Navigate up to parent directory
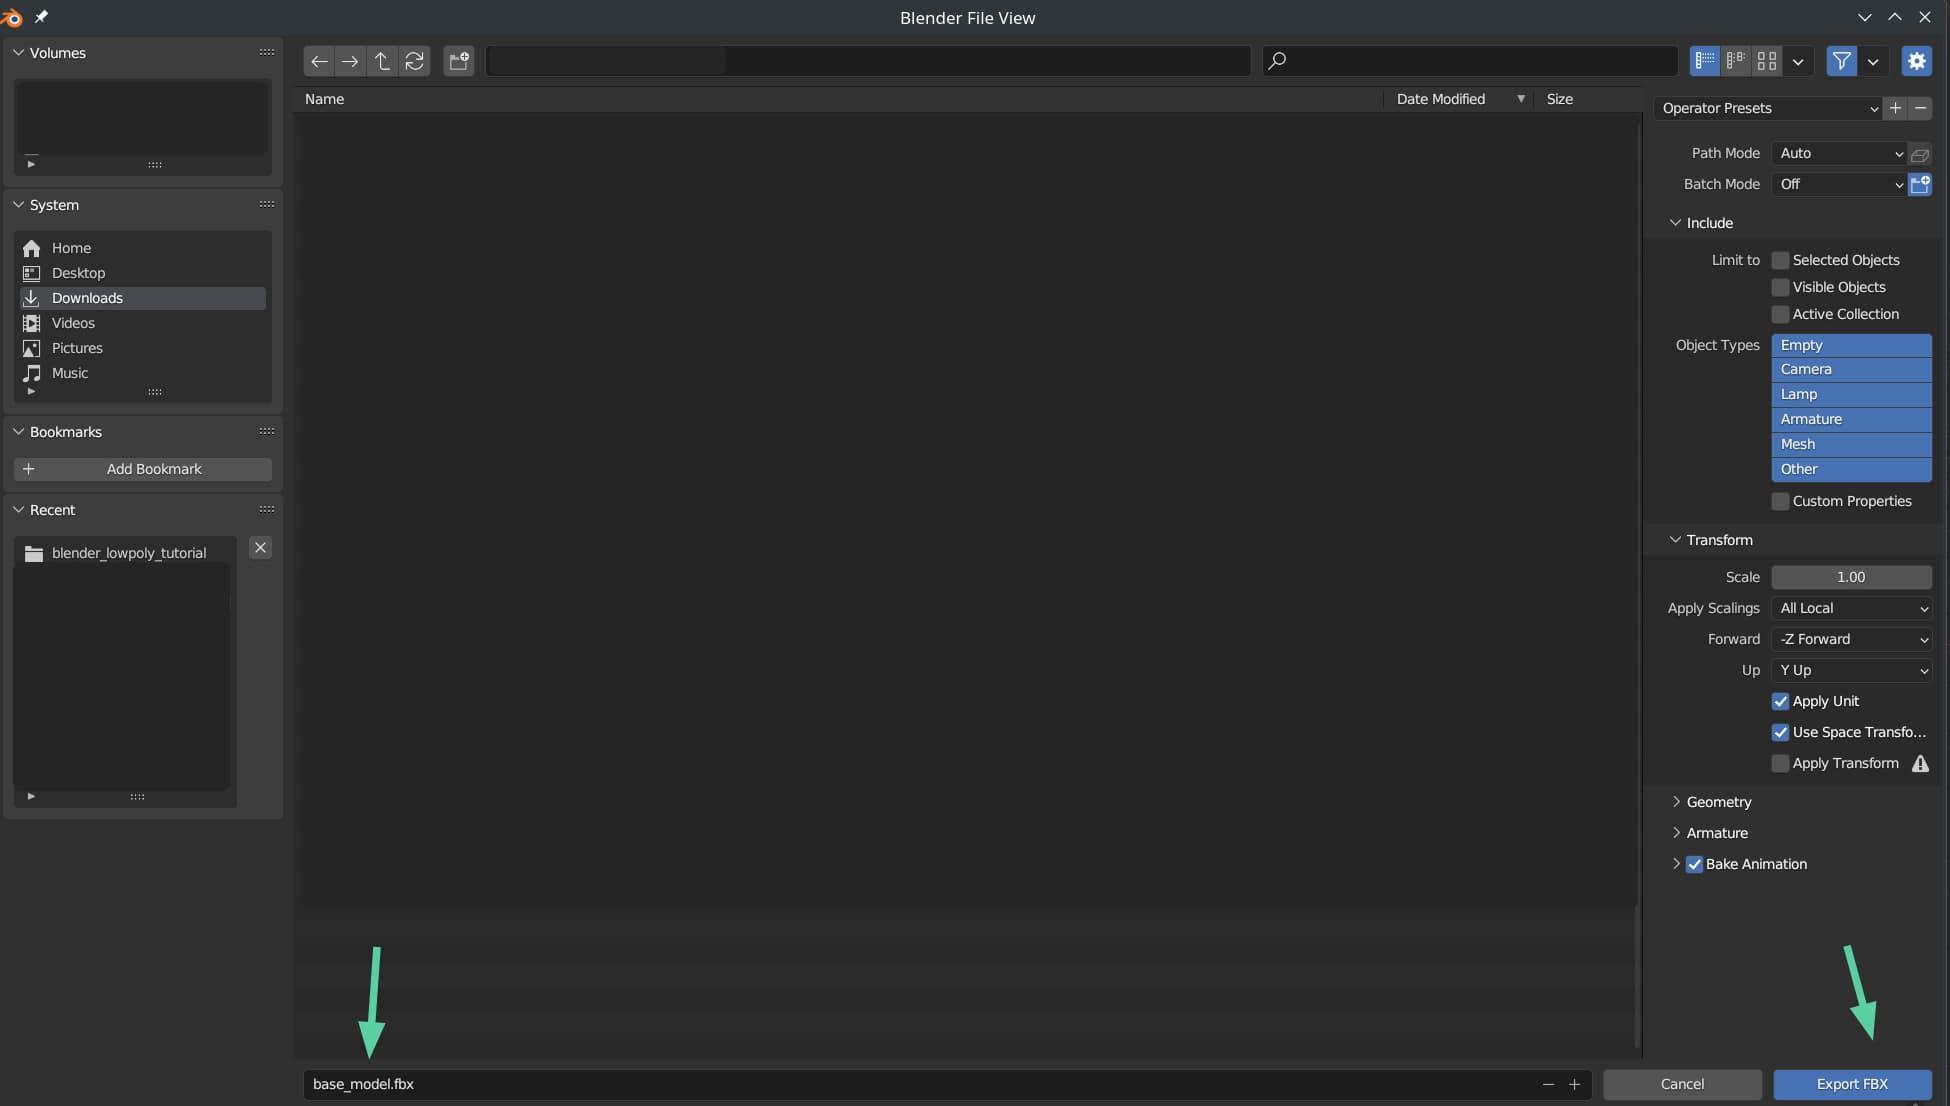Image resolution: width=1950 pixels, height=1106 pixels. 382,61
